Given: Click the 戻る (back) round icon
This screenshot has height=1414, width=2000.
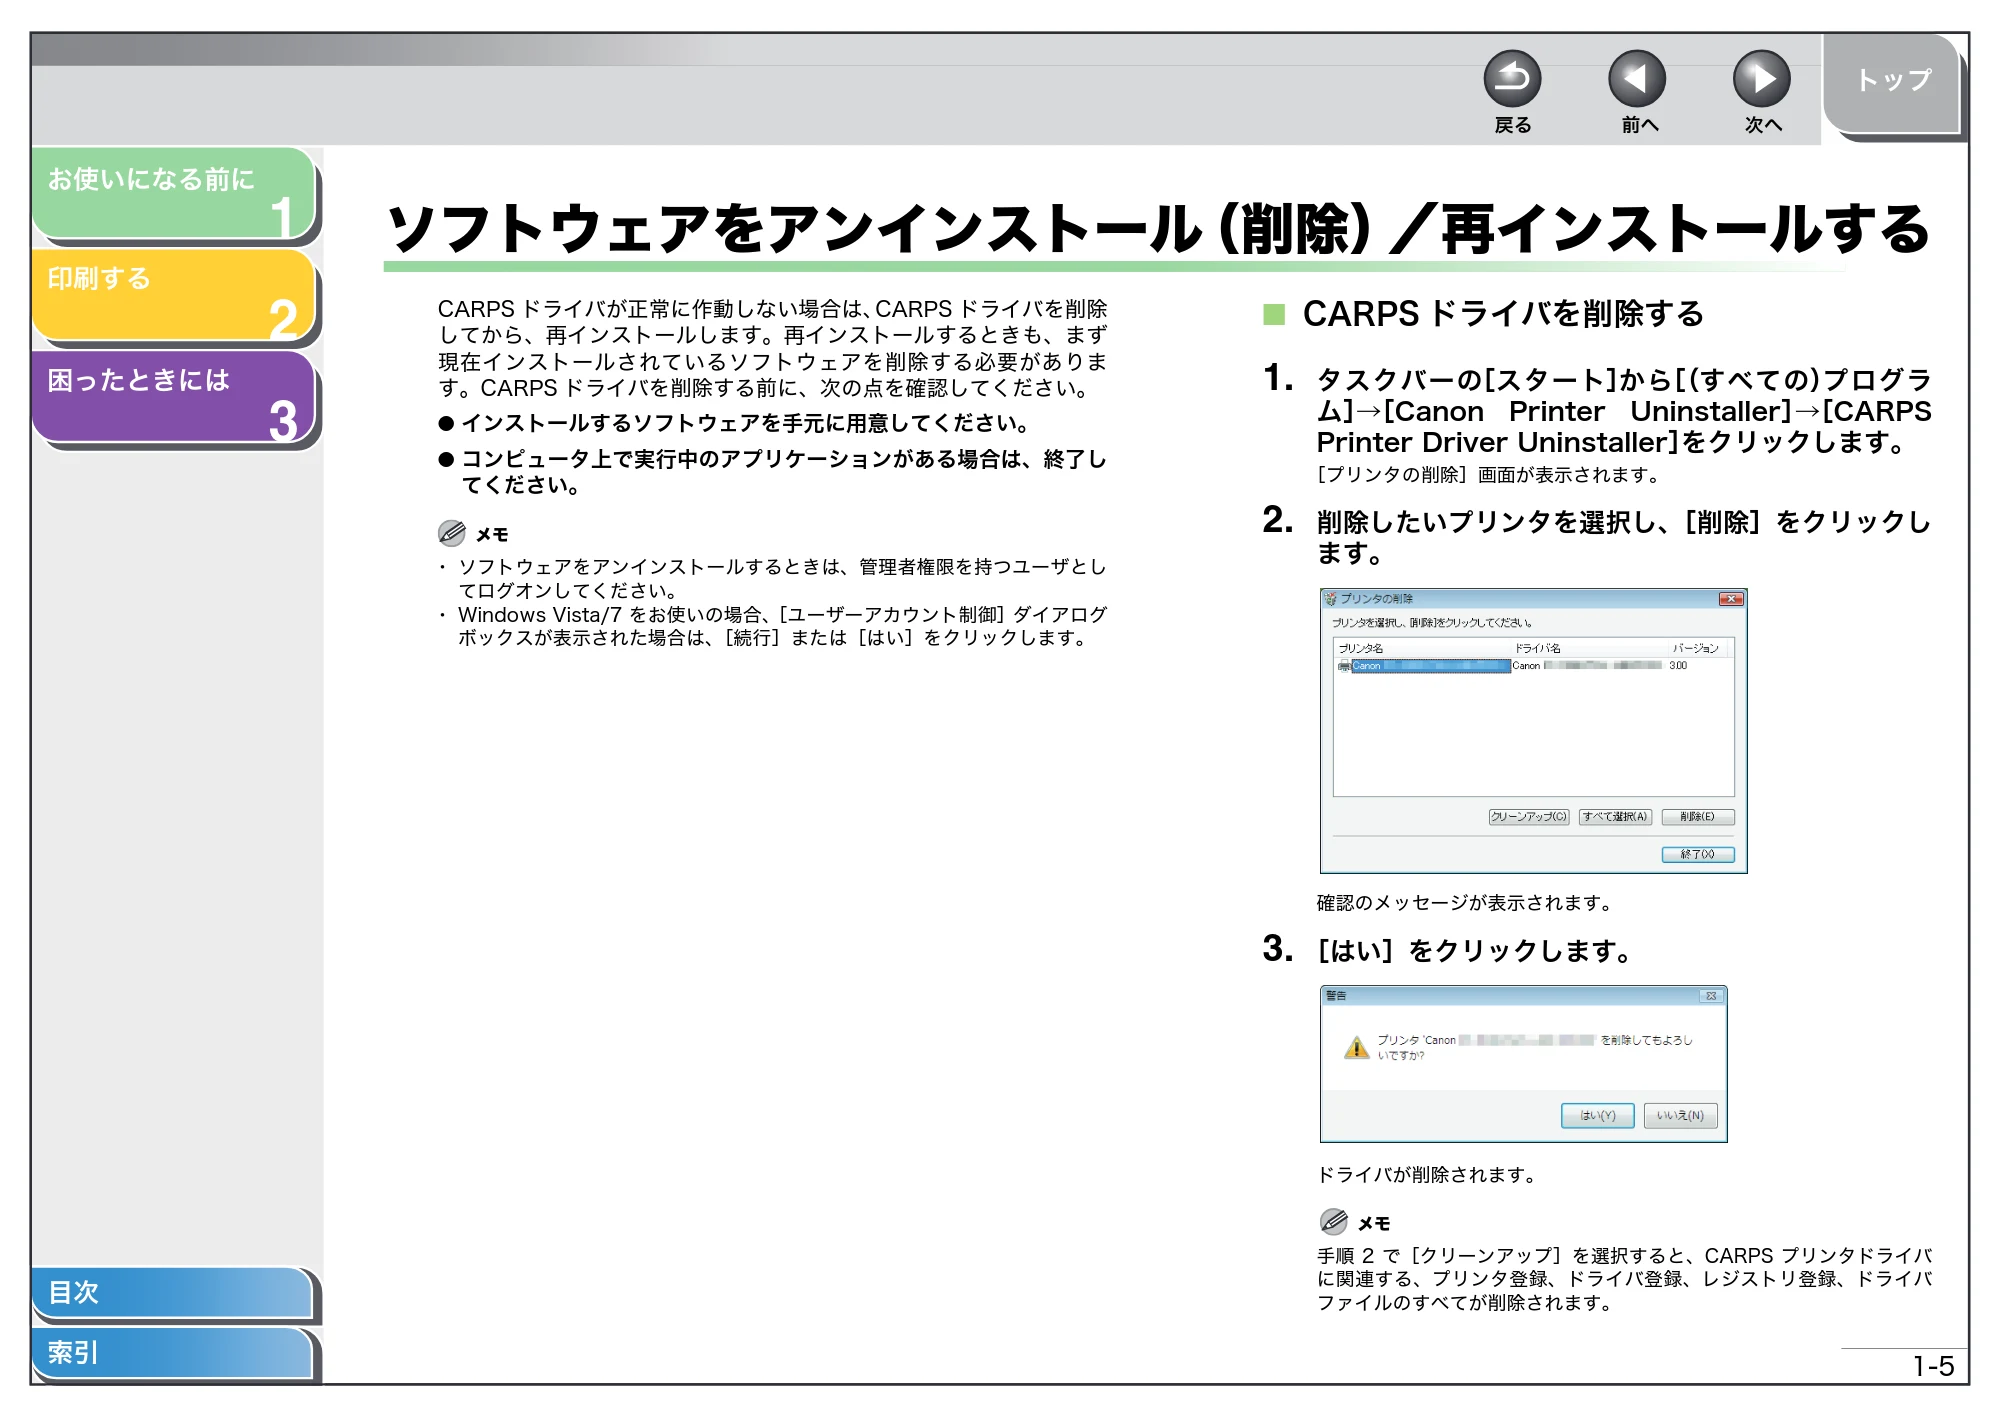Looking at the screenshot, I should click(x=1512, y=78).
